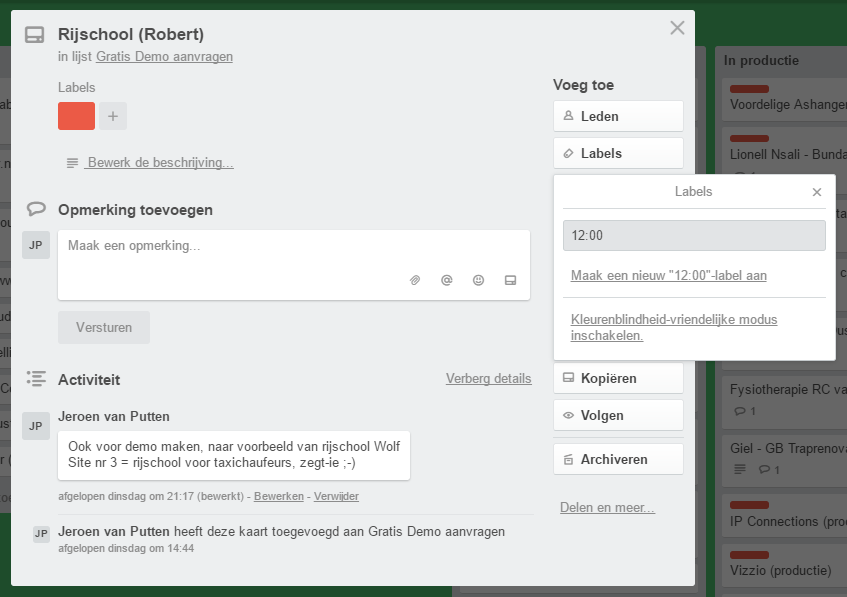Viewport: 847px width, 597px height.
Task: Click JP avatar beside Jeroen van Putten comment
Action: click(36, 426)
